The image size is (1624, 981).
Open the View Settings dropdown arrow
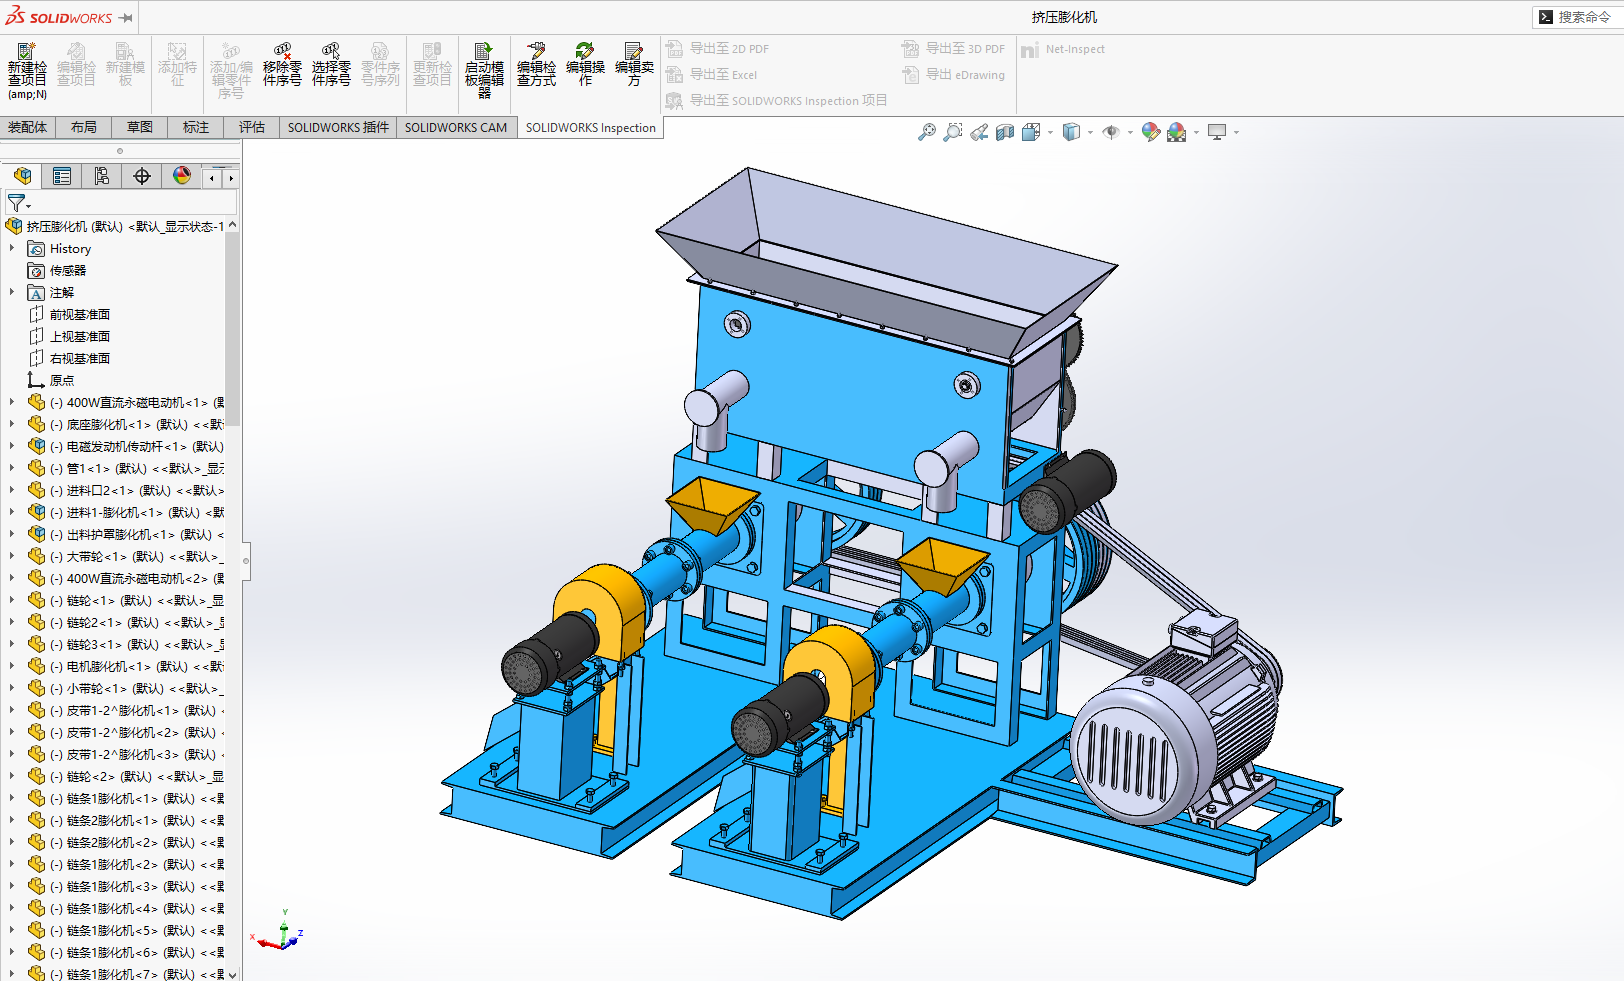tap(1236, 132)
